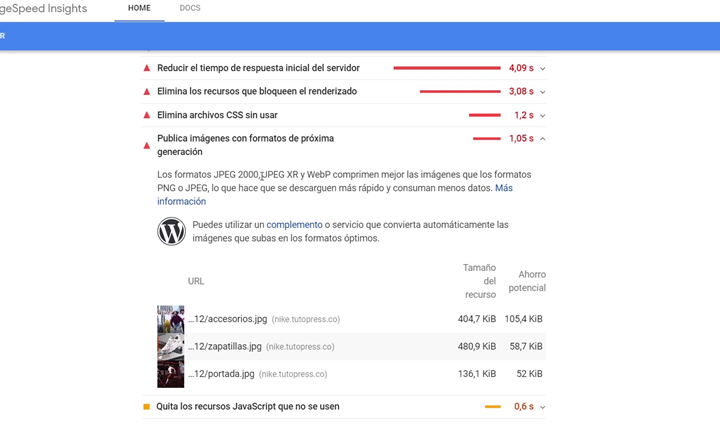Switch to the DOCS tab
The width and height of the screenshot is (720, 430).
pyautogui.click(x=190, y=8)
